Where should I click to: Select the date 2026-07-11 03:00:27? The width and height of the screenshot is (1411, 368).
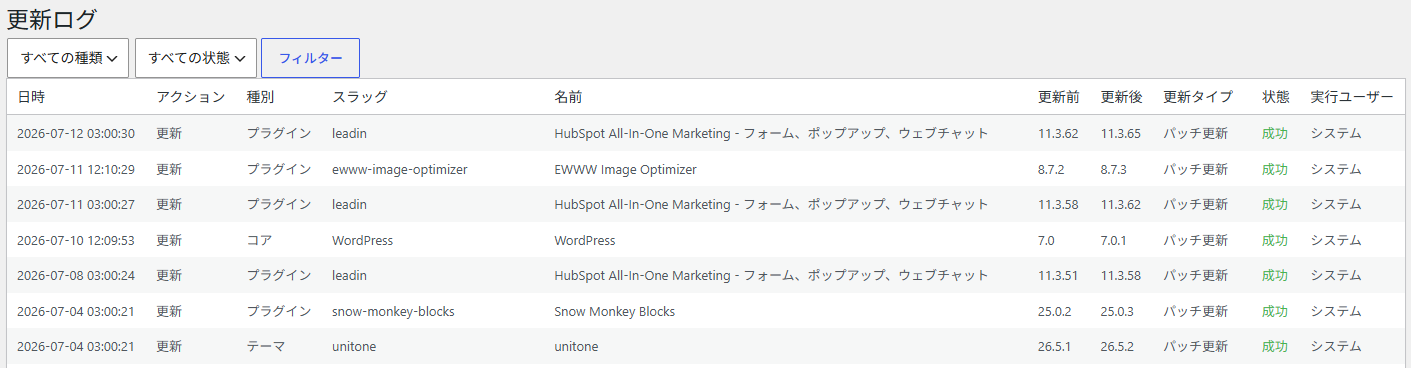point(76,204)
